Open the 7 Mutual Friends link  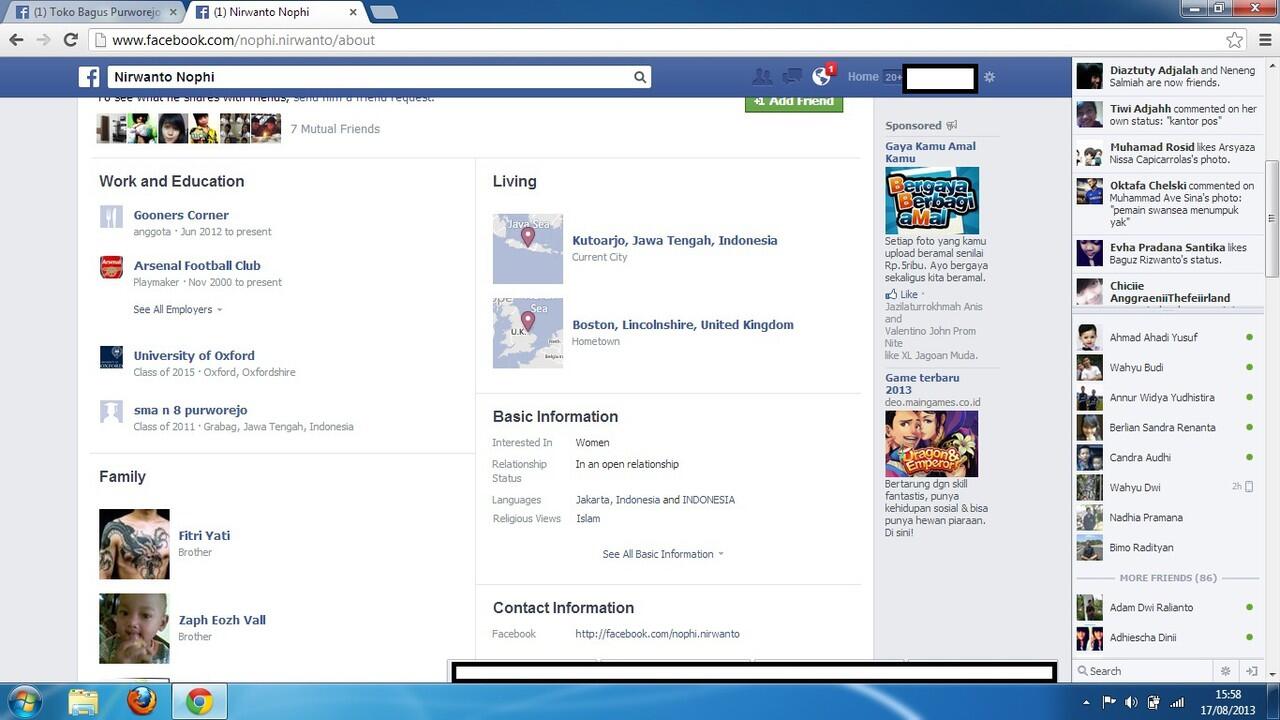click(335, 129)
